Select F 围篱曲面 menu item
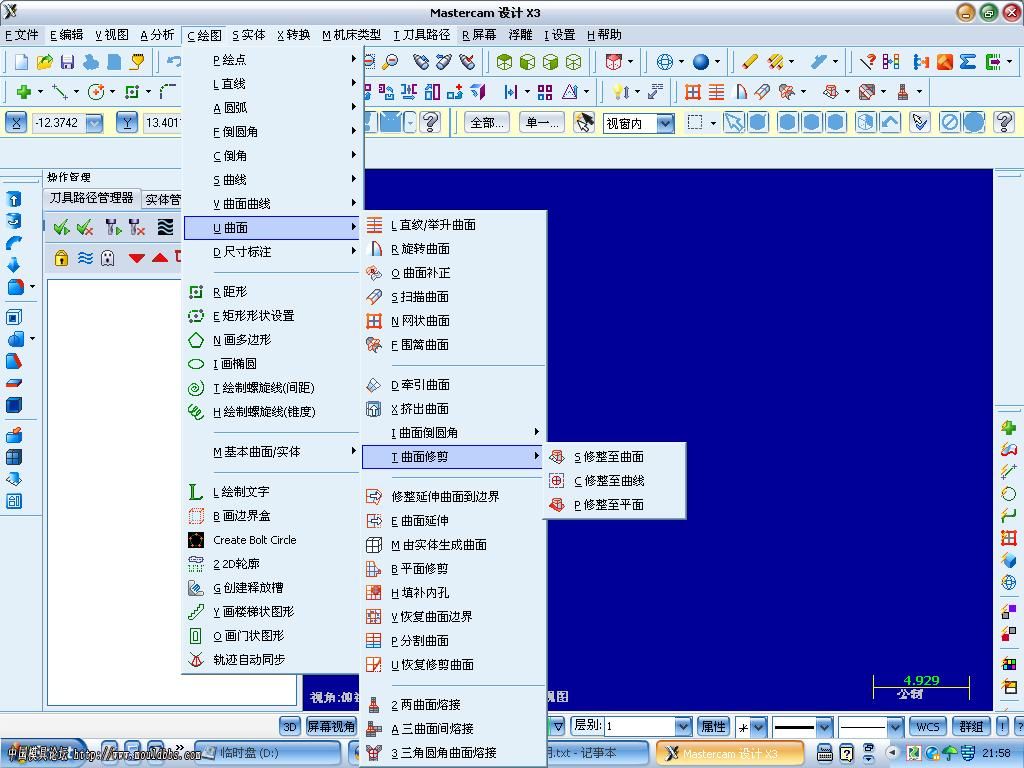The image size is (1024, 768). click(453, 345)
